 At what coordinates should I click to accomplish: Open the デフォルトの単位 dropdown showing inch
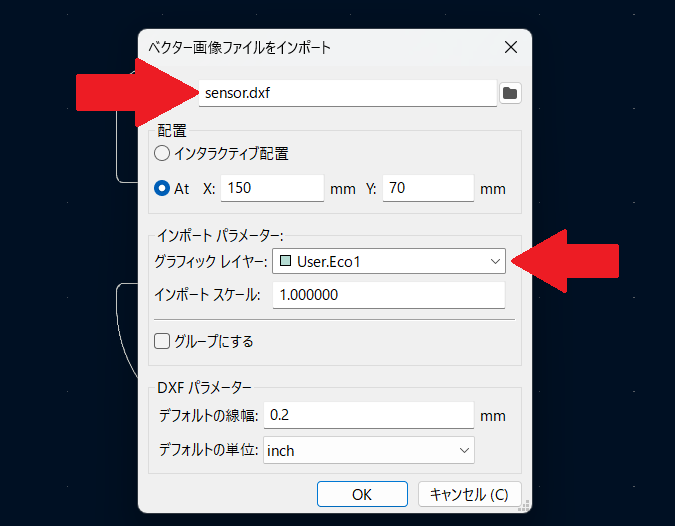coord(368,450)
